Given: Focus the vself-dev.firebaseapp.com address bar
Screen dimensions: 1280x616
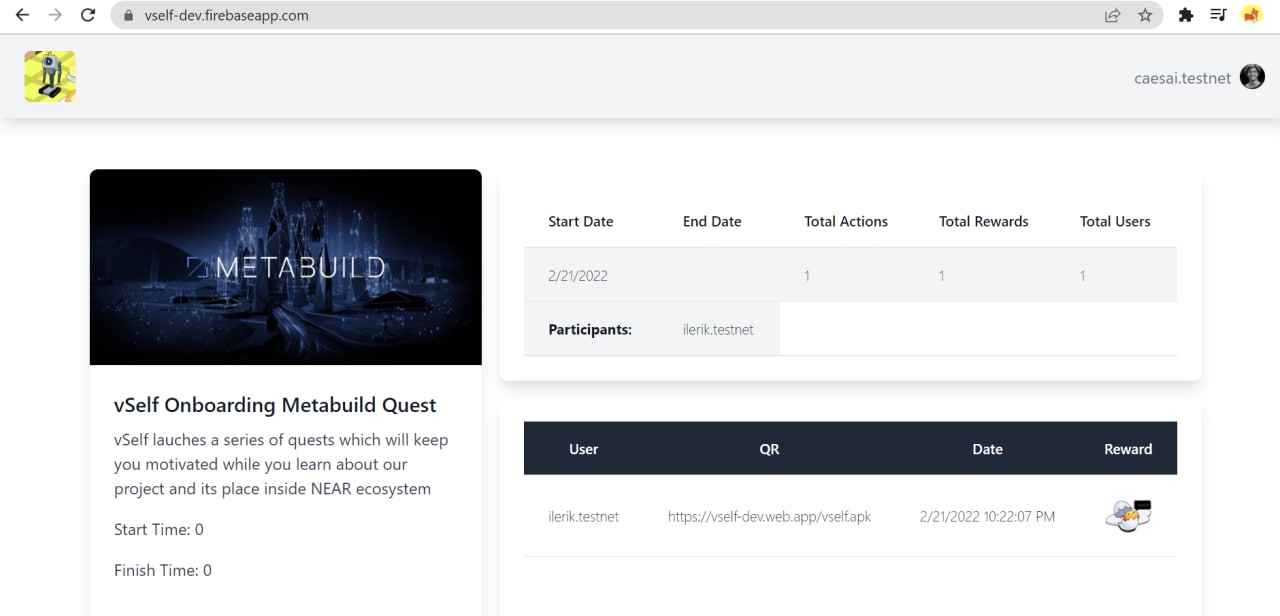Looking at the screenshot, I should pos(636,15).
